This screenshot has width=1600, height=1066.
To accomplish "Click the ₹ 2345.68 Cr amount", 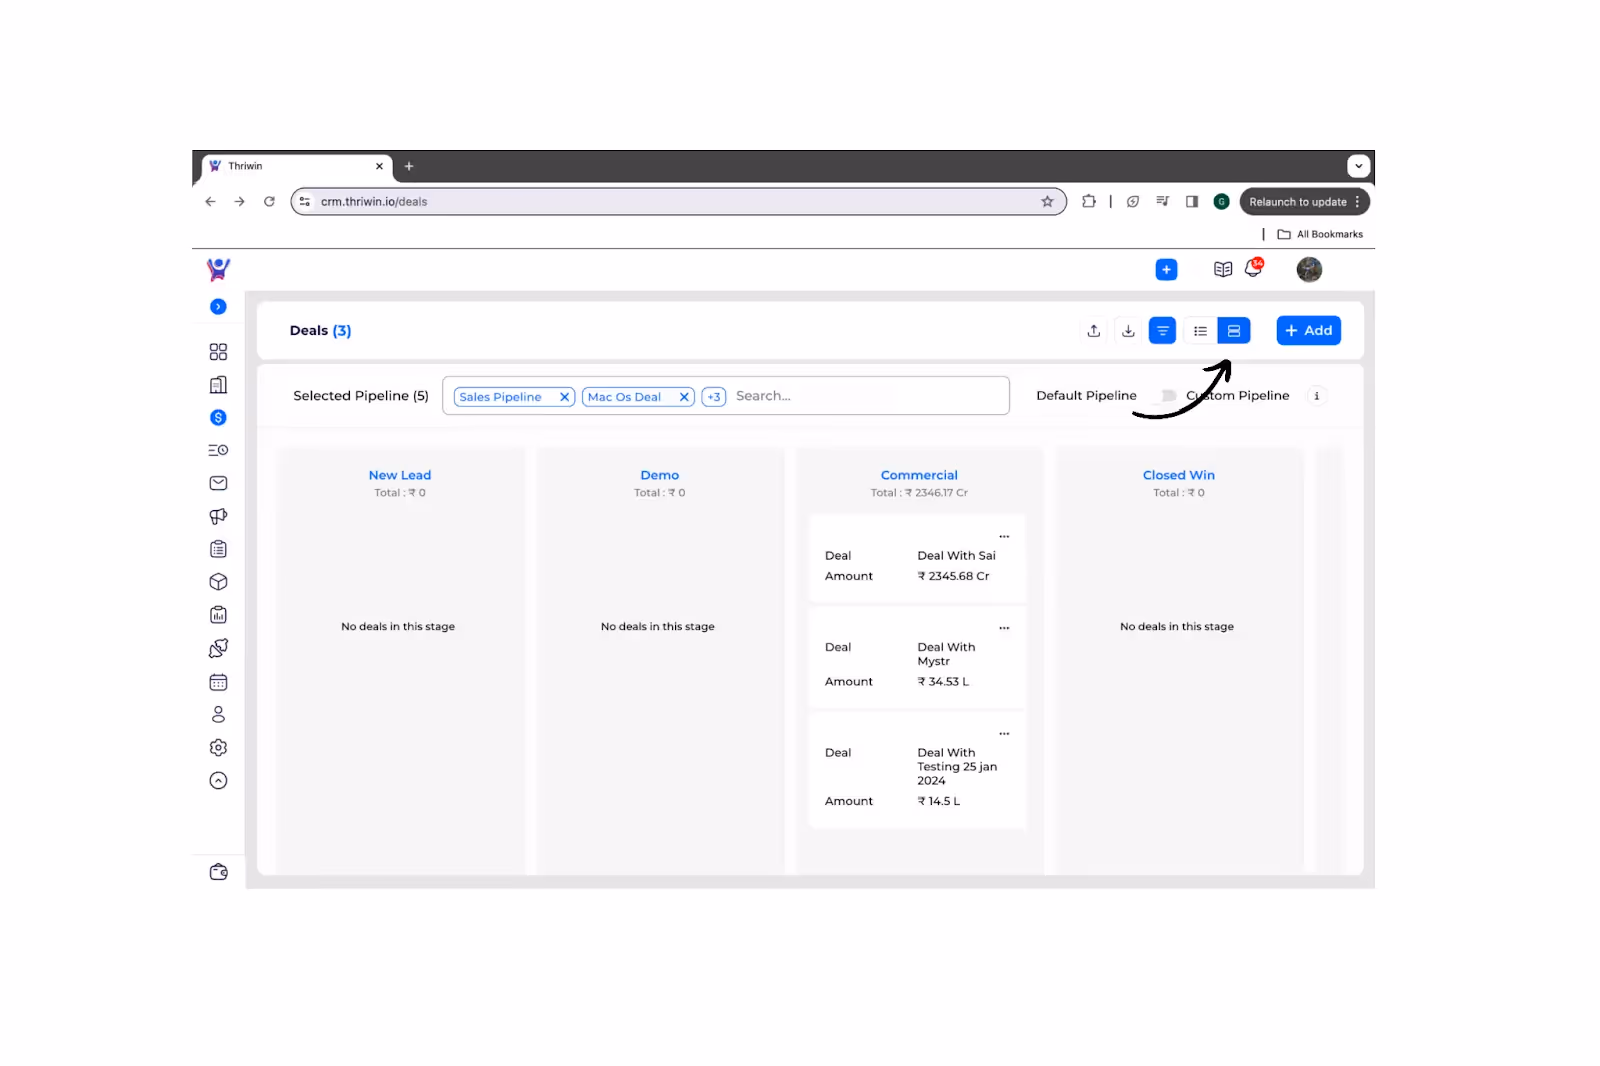I will coord(953,576).
